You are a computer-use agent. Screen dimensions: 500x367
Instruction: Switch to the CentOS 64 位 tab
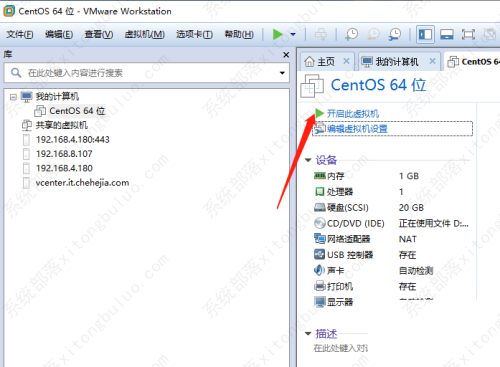[473, 62]
